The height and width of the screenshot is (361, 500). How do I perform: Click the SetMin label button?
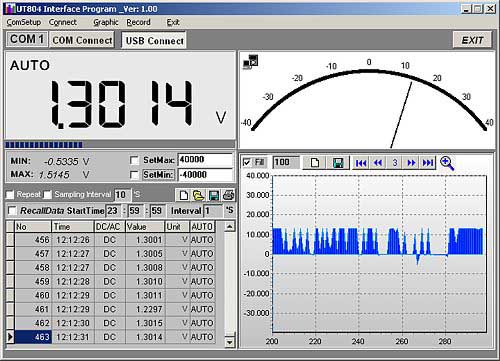click(158, 175)
